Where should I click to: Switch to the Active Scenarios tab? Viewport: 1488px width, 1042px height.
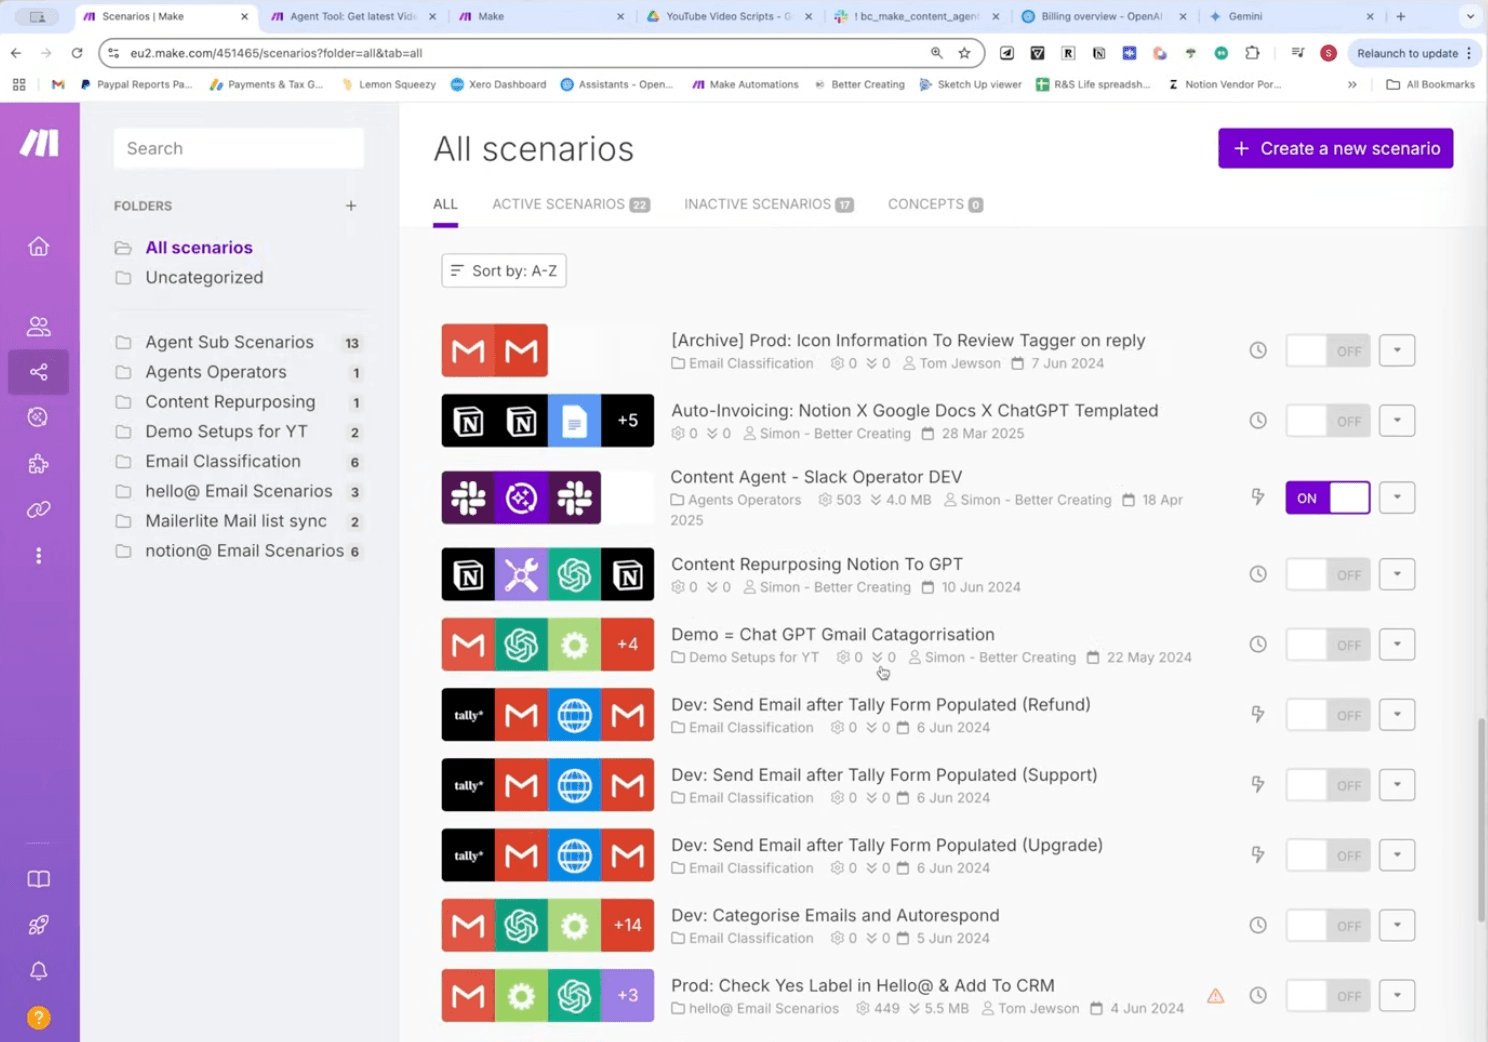pyautogui.click(x=570, y=204)
